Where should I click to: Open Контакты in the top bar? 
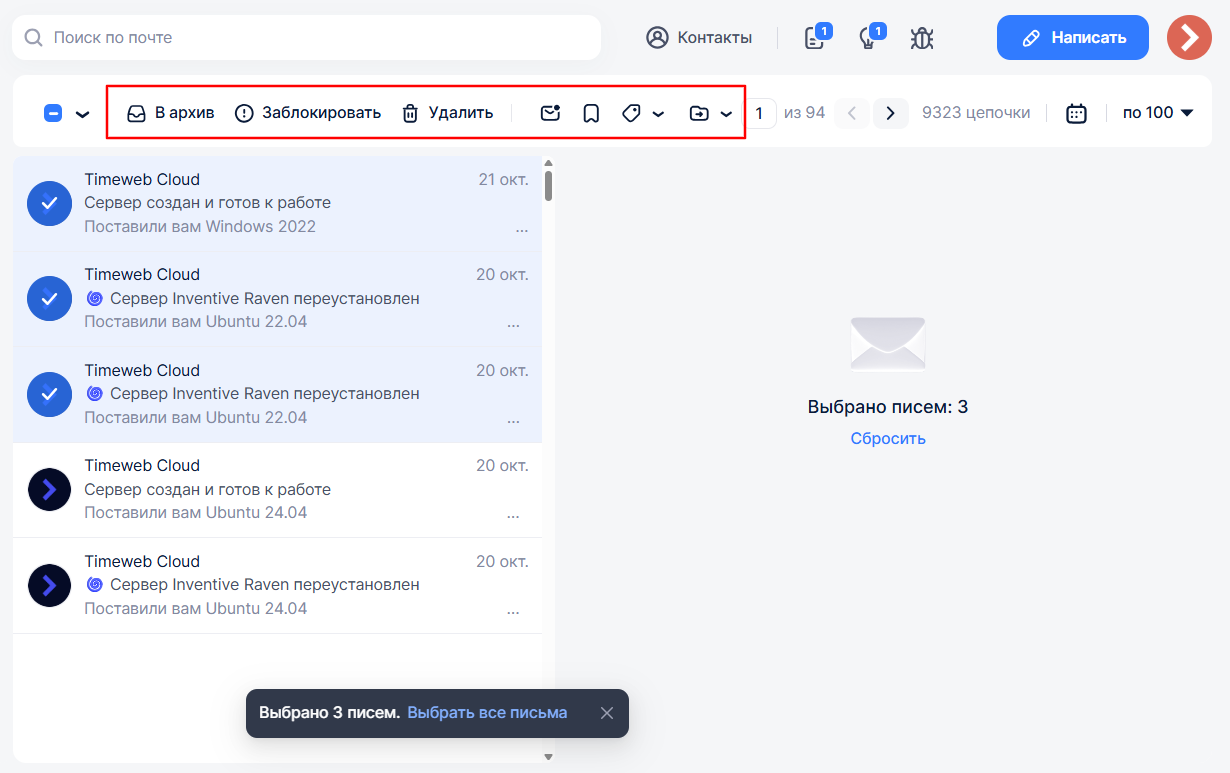coord(699,38)
